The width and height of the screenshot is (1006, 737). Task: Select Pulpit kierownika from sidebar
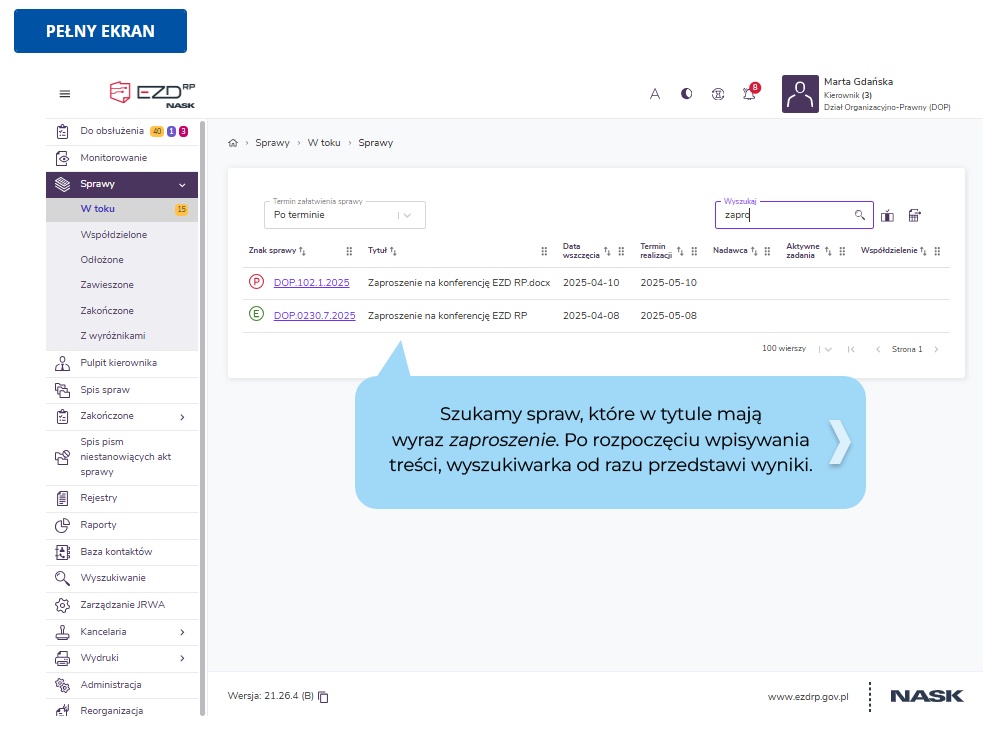coord(118,363)
